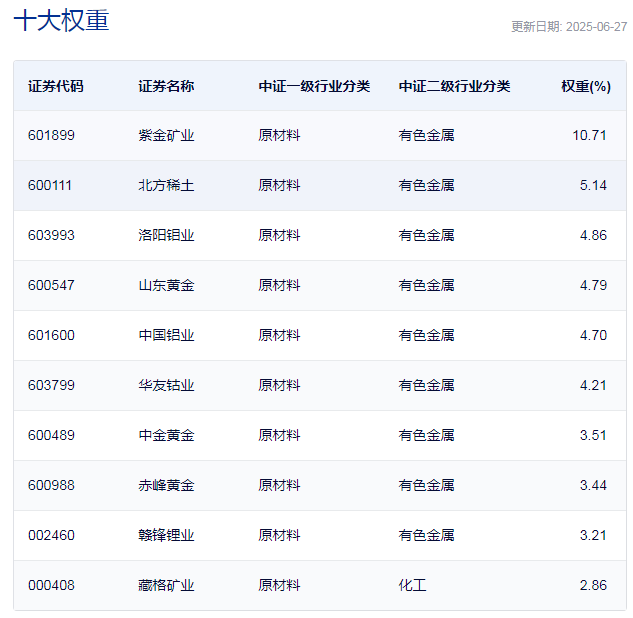This screenshot has height=618, width=633.
Task: Click the 山东黄金 name cell
Action: tap(166, 285)
